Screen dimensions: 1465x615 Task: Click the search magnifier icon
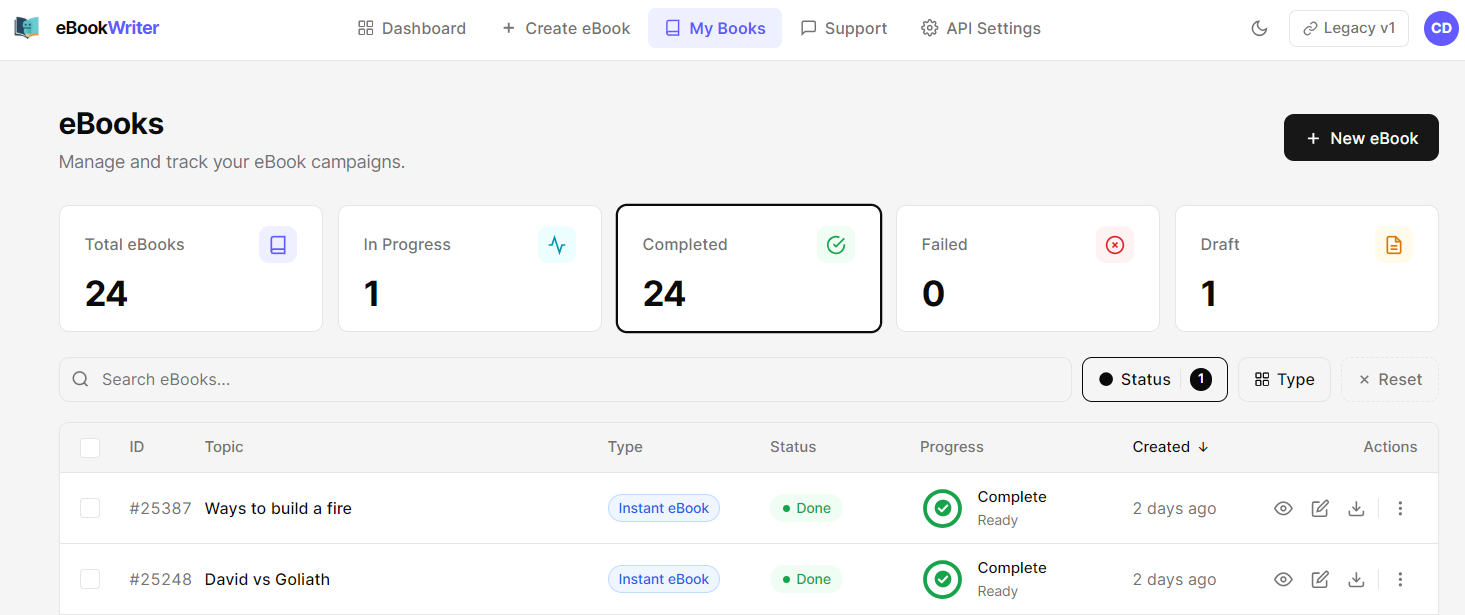click(x=81, y=379)
